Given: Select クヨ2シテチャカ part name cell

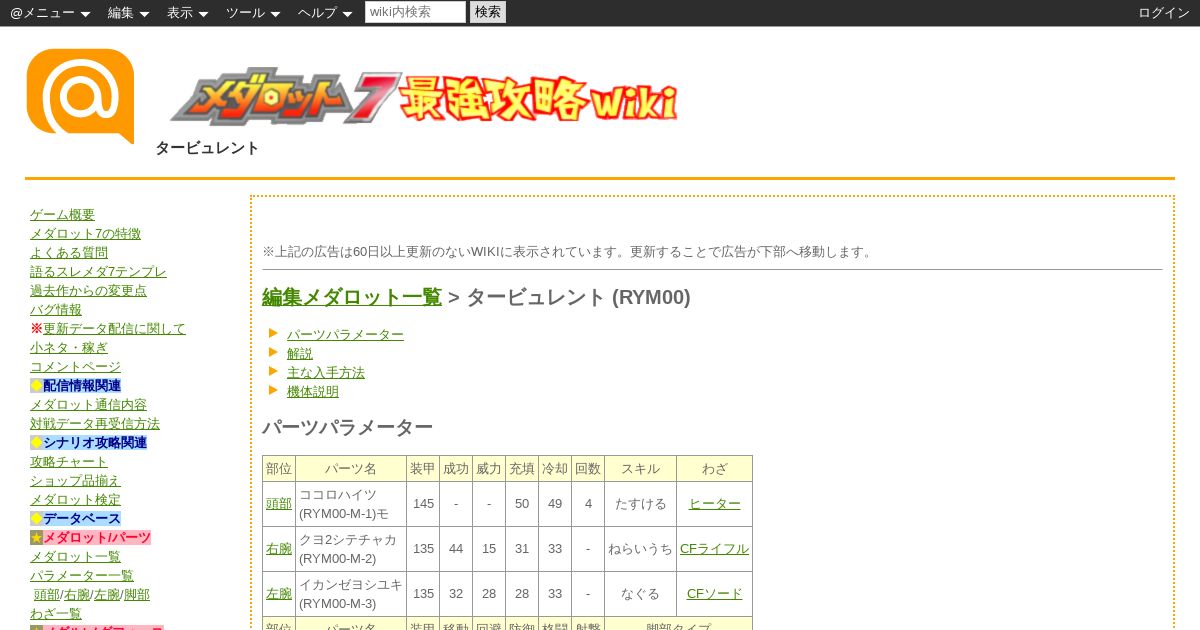Looking at the screenshot, I should [x=351, y=549].
